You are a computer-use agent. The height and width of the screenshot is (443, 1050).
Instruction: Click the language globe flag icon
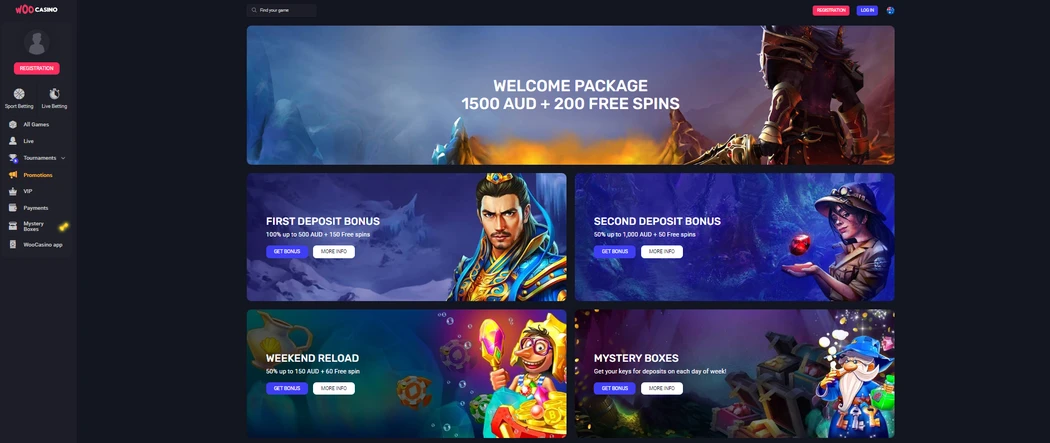(x=890, y=10)
